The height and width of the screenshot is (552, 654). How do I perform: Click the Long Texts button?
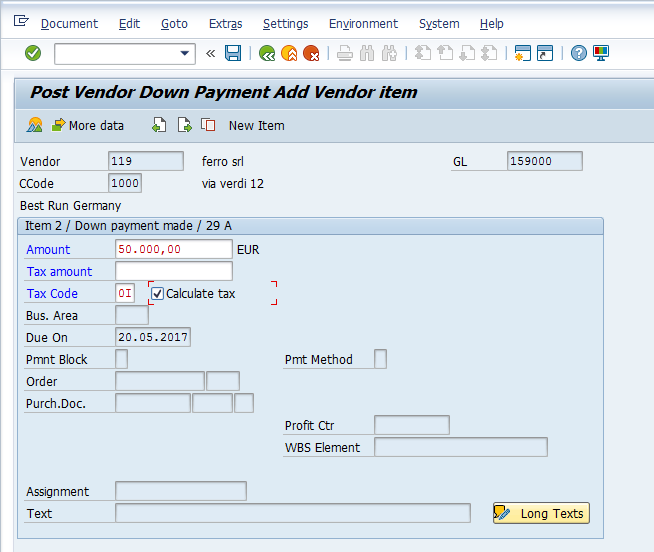point(541,513)
